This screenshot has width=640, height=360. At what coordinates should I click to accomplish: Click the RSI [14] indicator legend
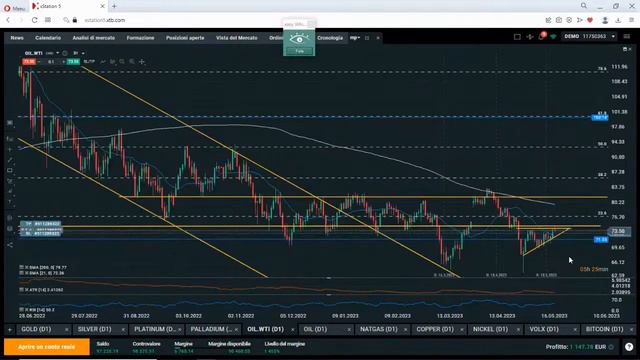37,310
